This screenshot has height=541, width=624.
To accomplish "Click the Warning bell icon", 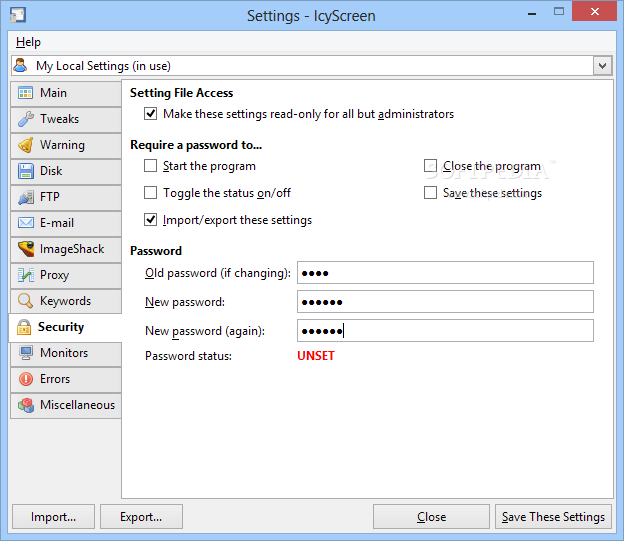I will 25,145.
